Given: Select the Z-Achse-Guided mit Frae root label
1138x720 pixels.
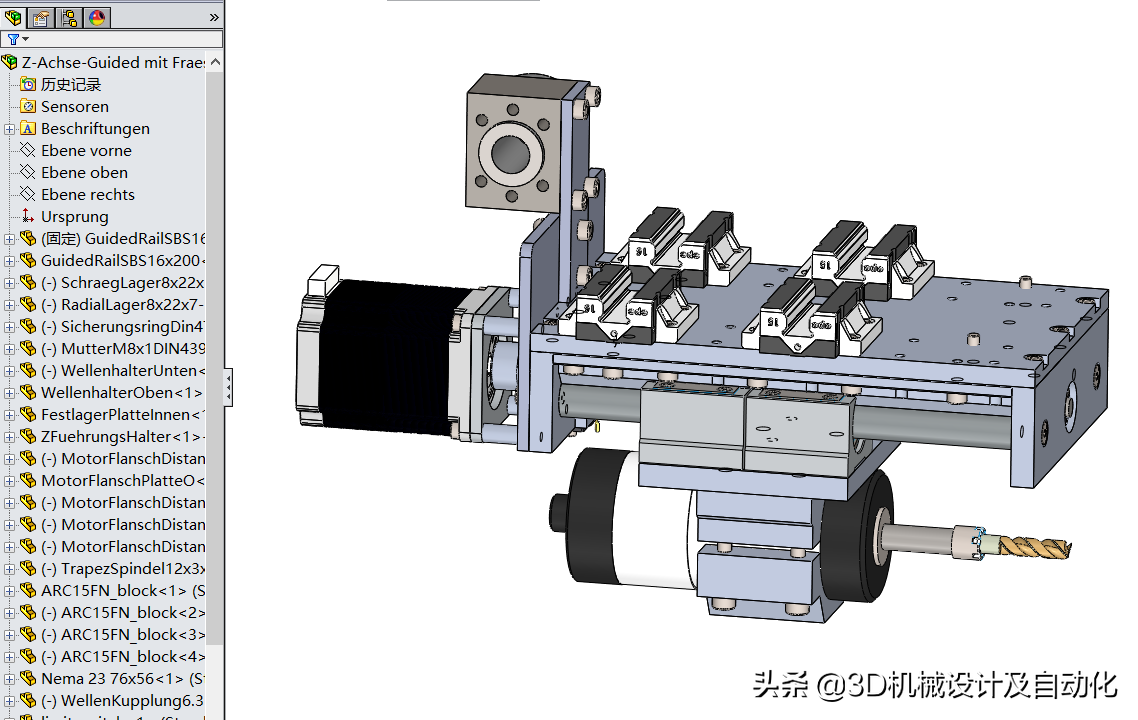Looking at the screenshot, I should [113, 62].
